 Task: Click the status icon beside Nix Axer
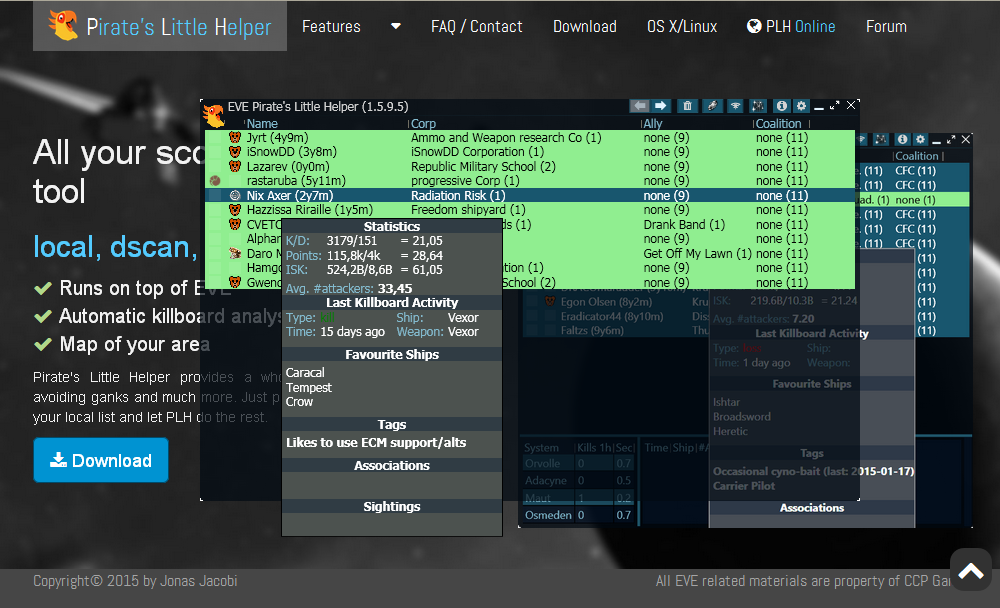pos(235,195)
